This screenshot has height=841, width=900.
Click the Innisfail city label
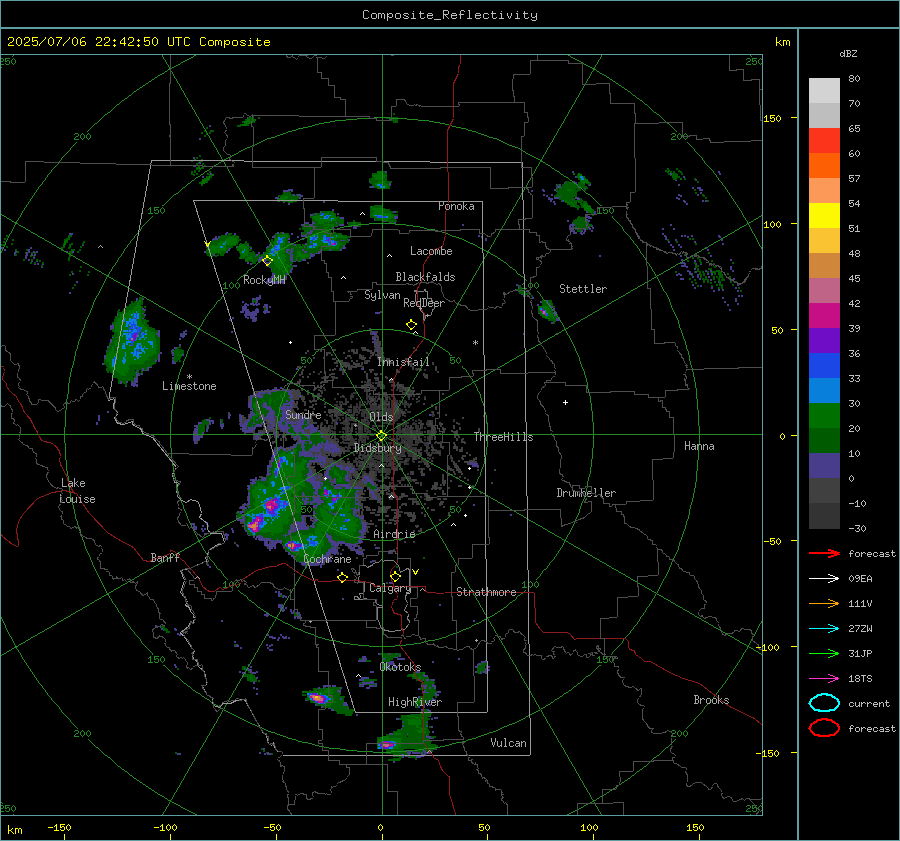(404, 362)
